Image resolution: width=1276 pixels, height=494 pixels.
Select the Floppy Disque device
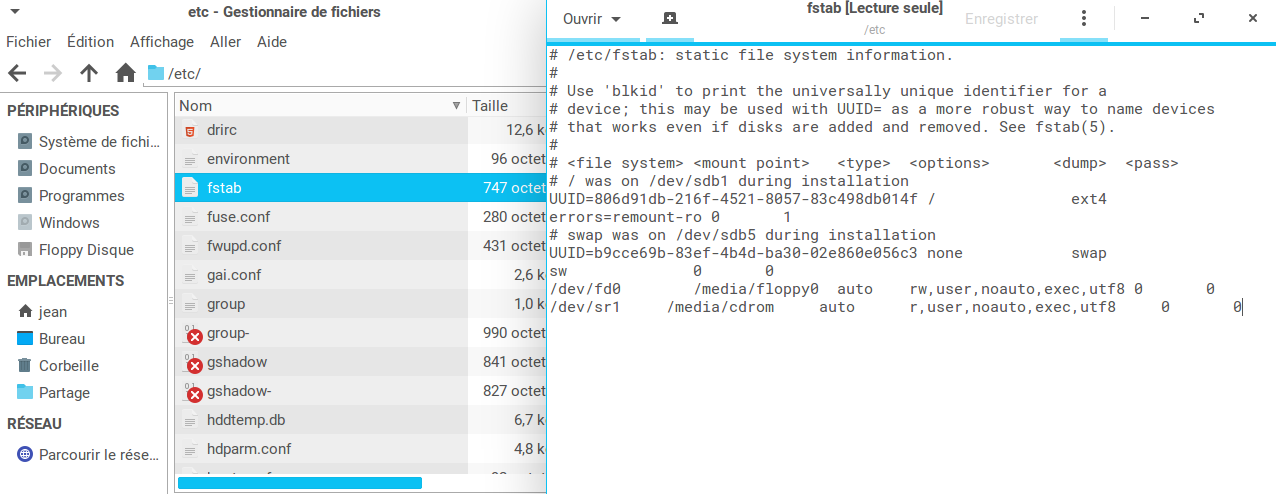click(x=85, y=250)
